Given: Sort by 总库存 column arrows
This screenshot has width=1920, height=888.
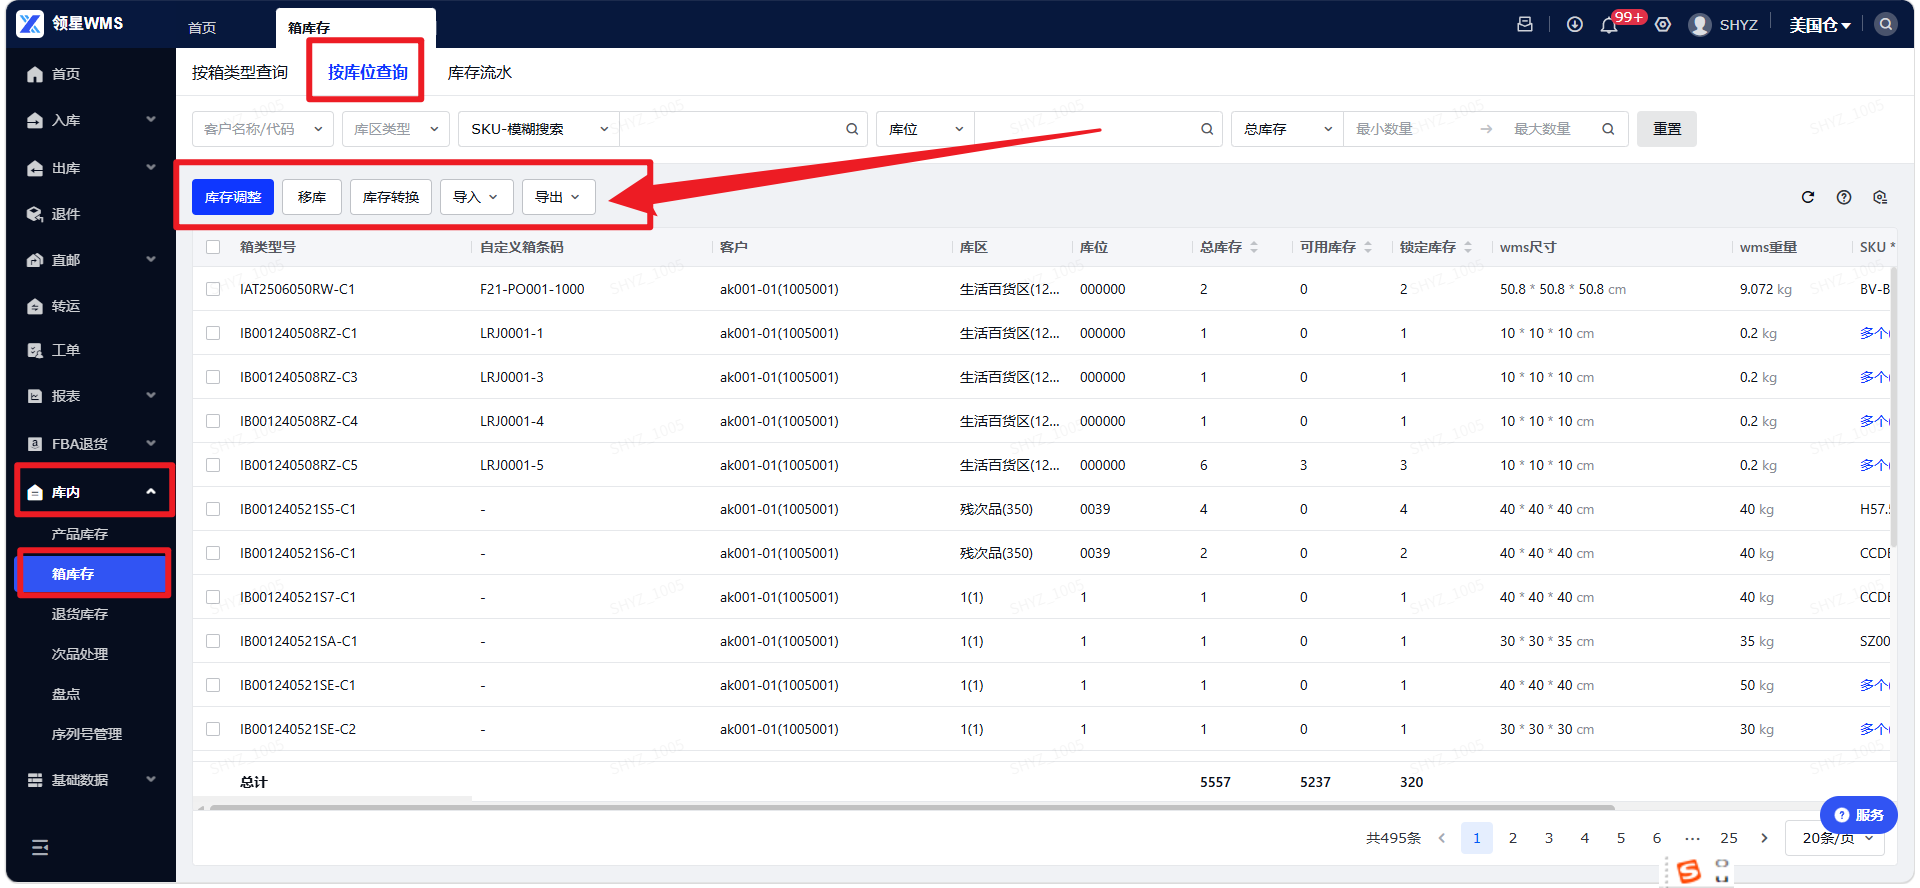Looking at the screenshot, I should click(1254, 247).
